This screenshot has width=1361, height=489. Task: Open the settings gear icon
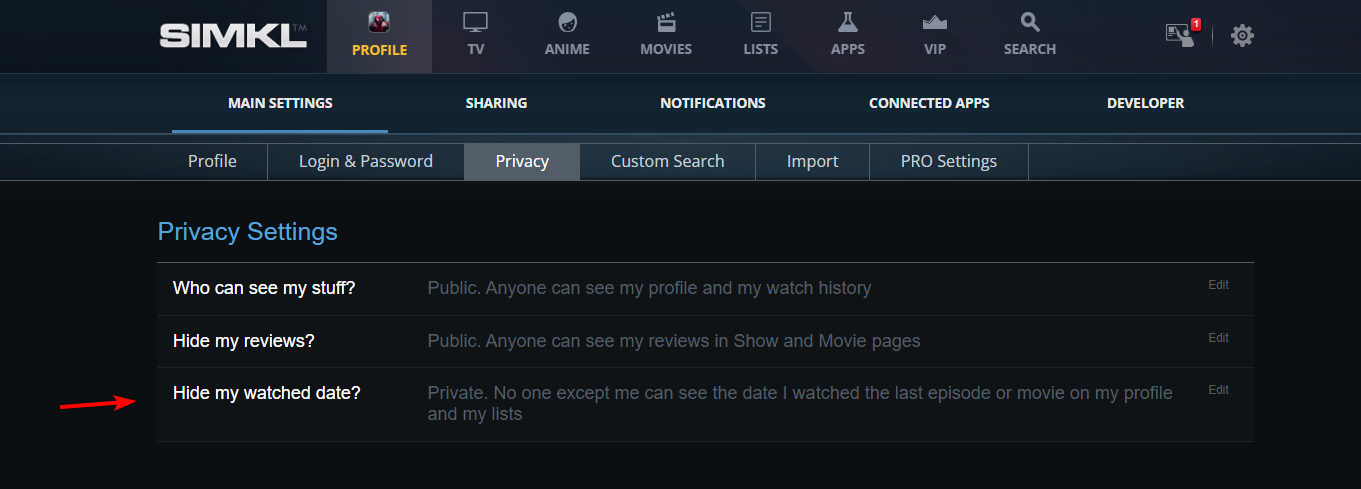click(x=1242, y=36)
